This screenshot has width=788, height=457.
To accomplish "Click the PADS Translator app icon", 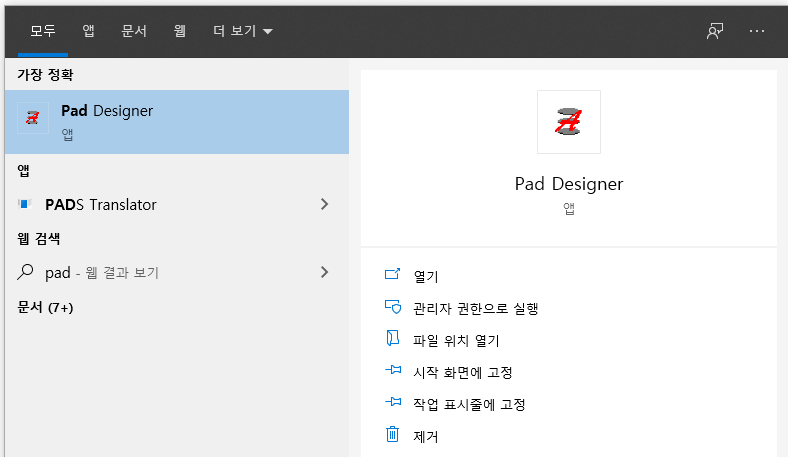I will coord(24,204).
